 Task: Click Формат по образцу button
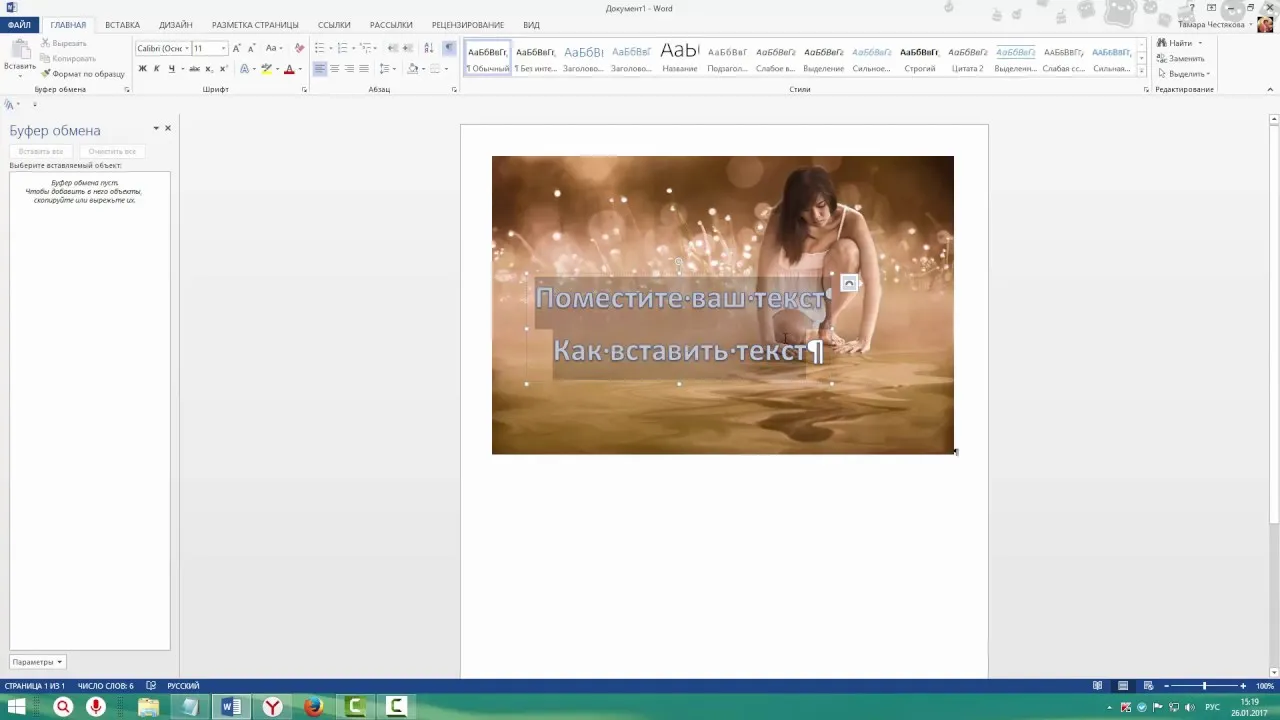(x=82, y=74)
